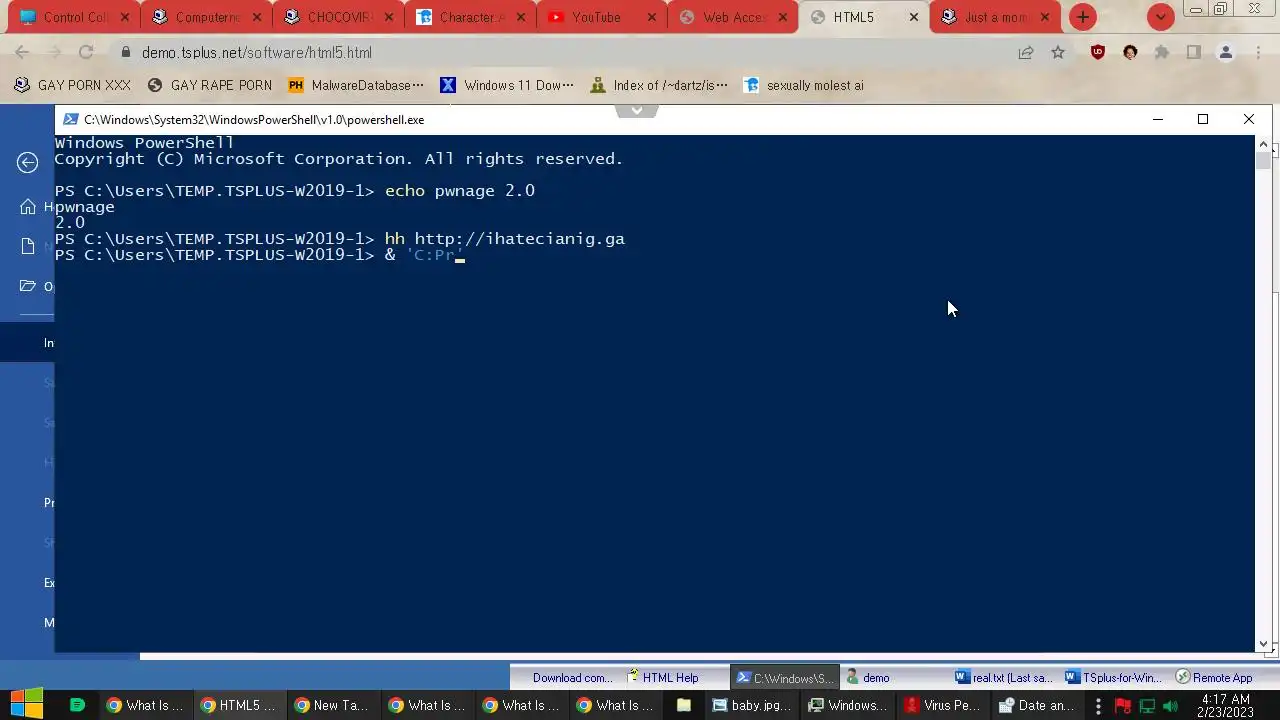The height and width of the screenshot is (720, 1280).
Task: Switch to HTML Help in remote taskbar
Action: click(664, 677)
